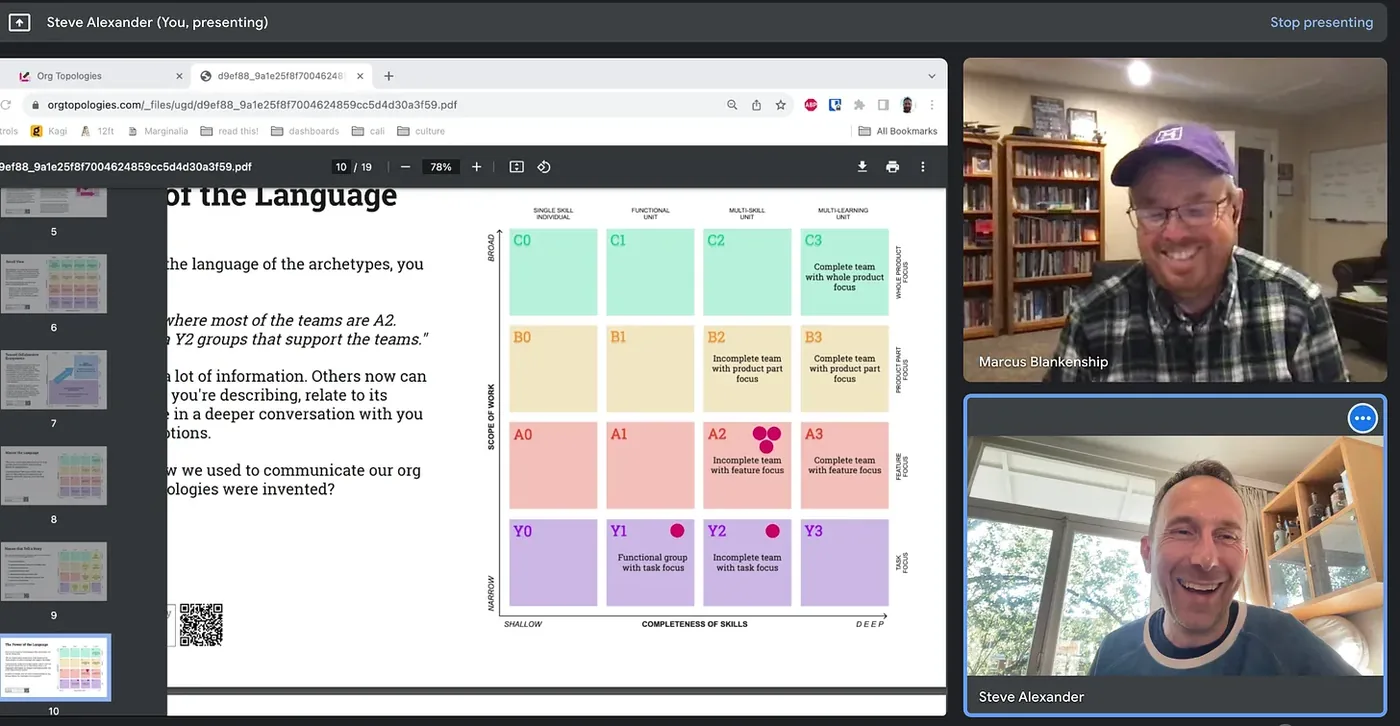Viewport: 1400px width, 726px height.
Task: Select page 5 thumbnail in the sidebar
Action: pyautogui.click(x=54, y=203)
